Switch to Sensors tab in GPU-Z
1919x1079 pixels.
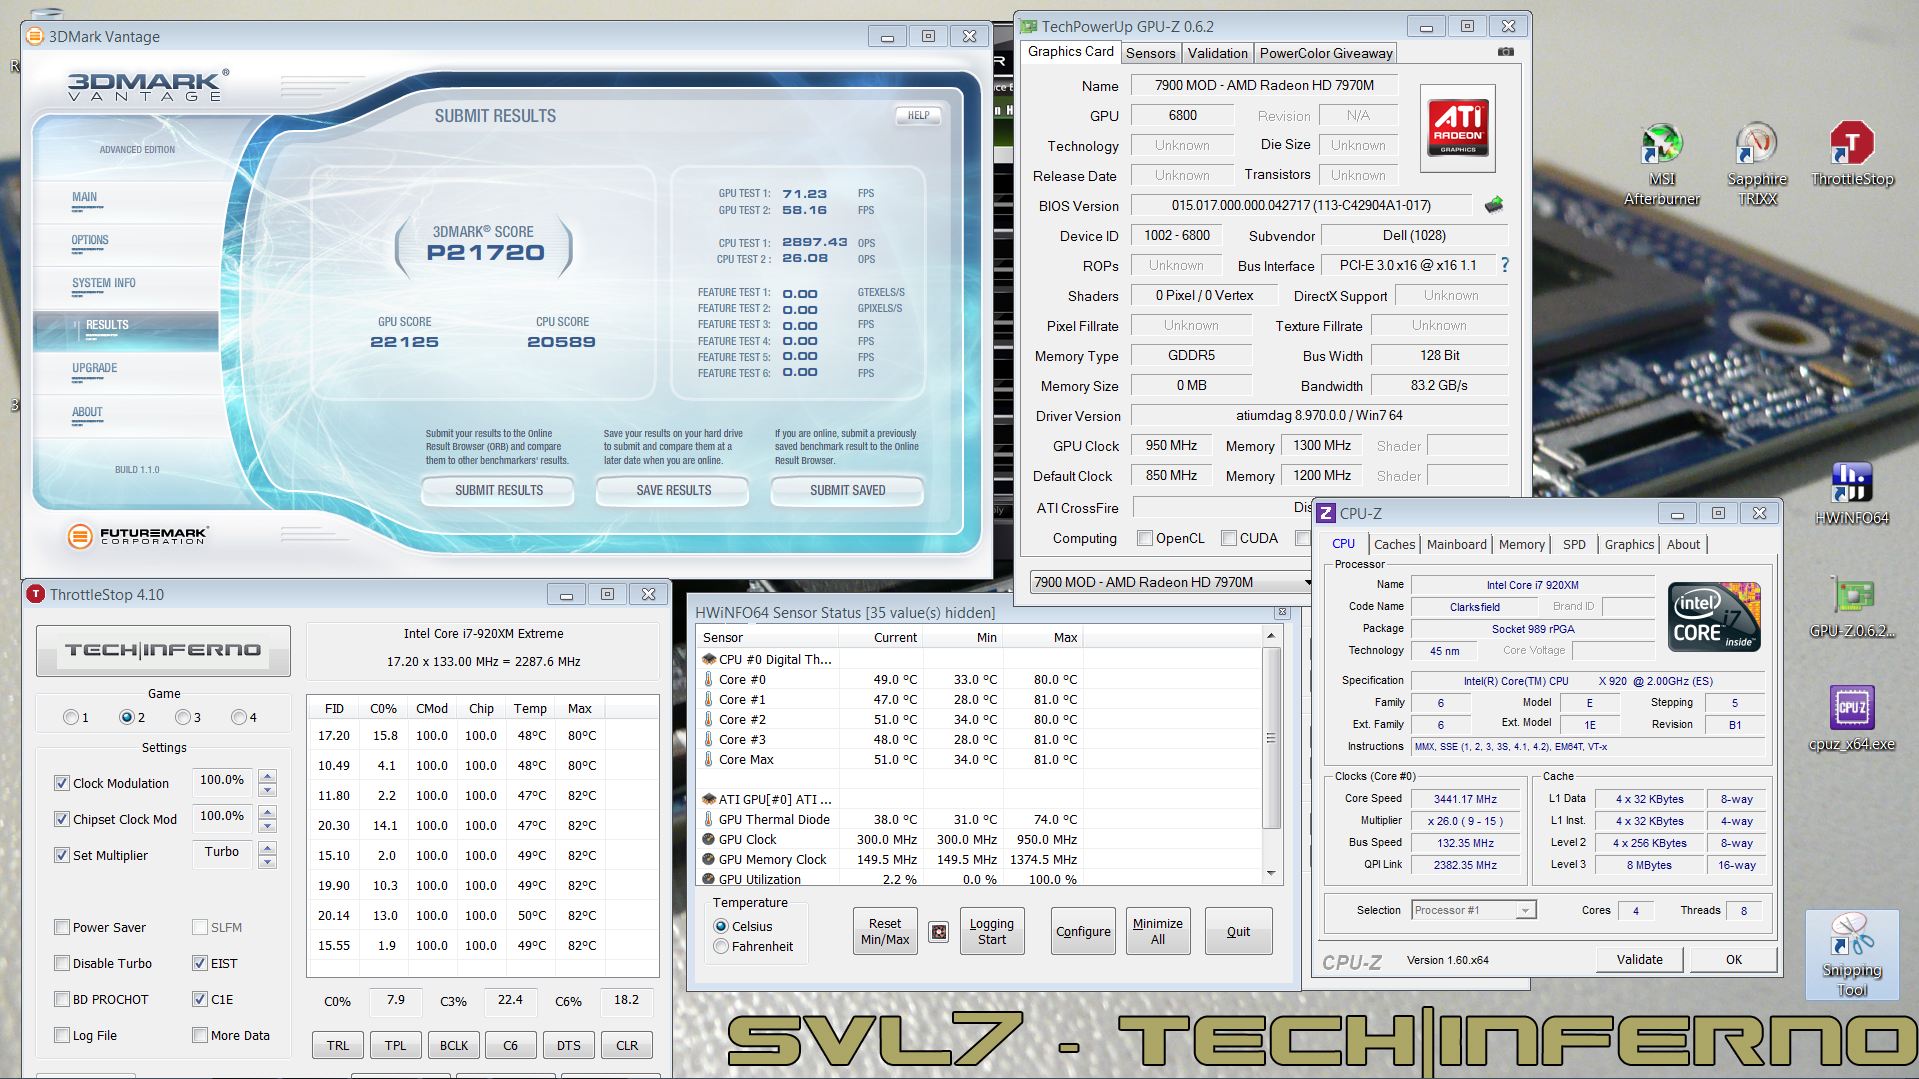coord(1150,53)
